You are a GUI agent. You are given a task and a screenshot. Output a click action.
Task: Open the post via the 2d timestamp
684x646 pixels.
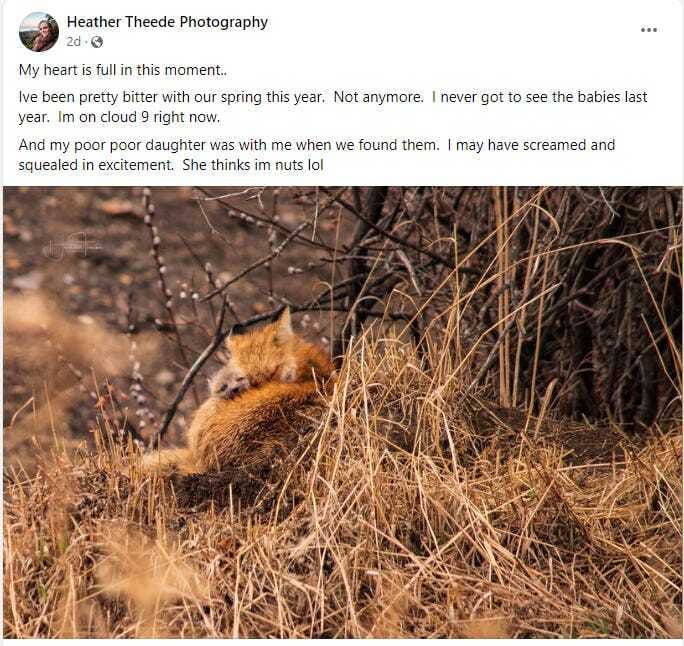74,42
